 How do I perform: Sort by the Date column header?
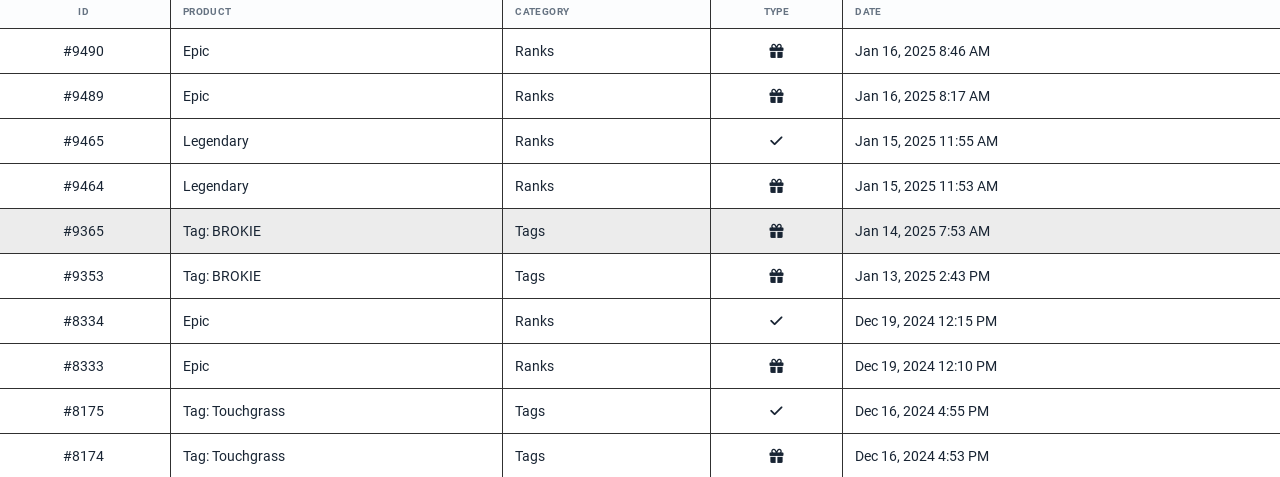868,12
